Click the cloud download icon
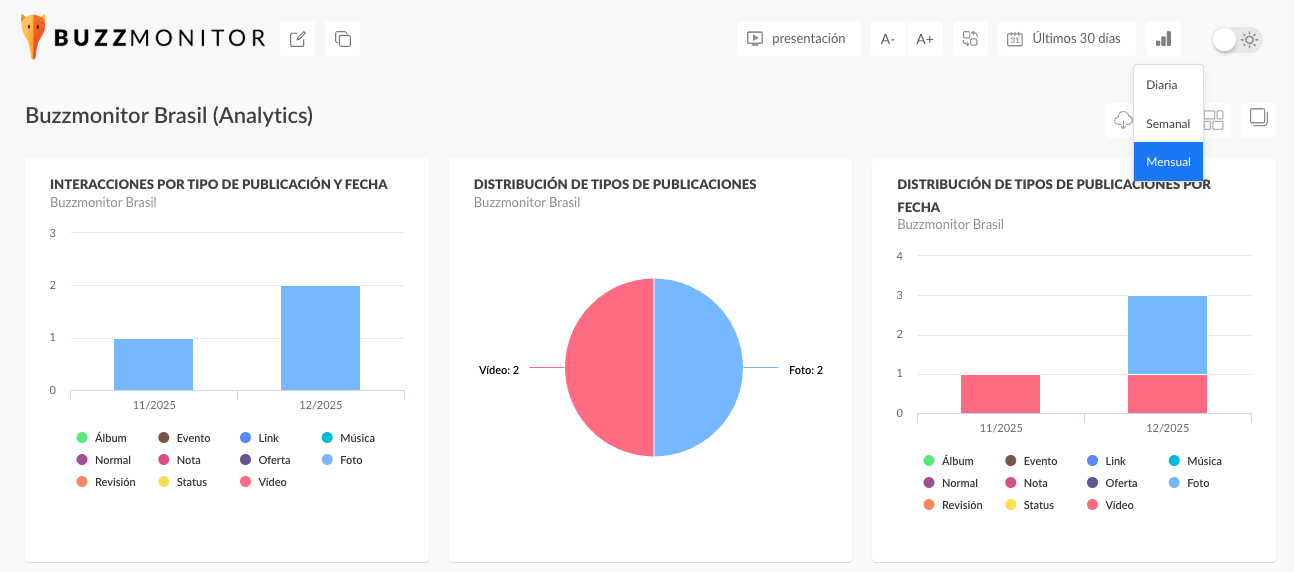 [x=1123, y=120]
